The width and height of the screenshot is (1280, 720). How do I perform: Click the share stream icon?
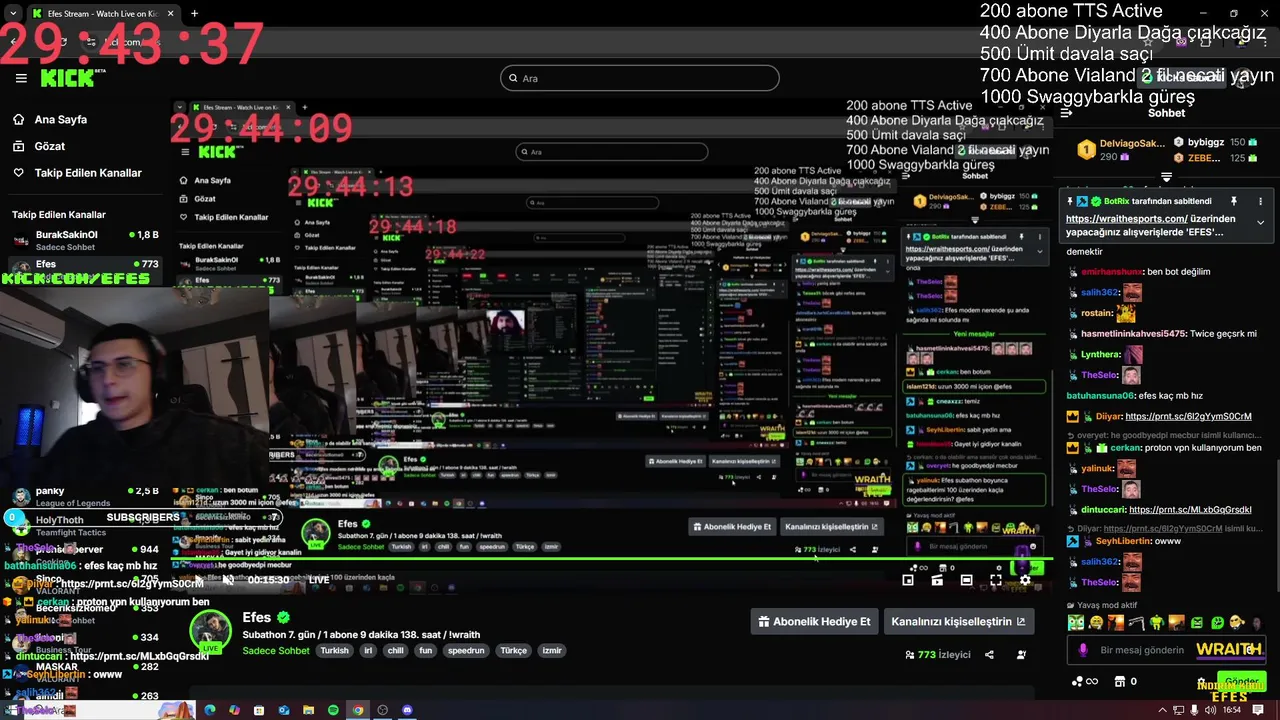click(x=989, y=655)
